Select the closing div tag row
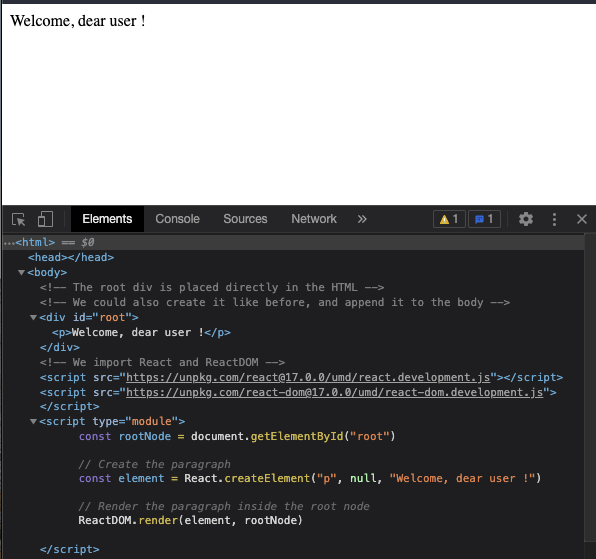Image resolution: width=596 pixels, height=559 pixels. [x=60, y=347]
